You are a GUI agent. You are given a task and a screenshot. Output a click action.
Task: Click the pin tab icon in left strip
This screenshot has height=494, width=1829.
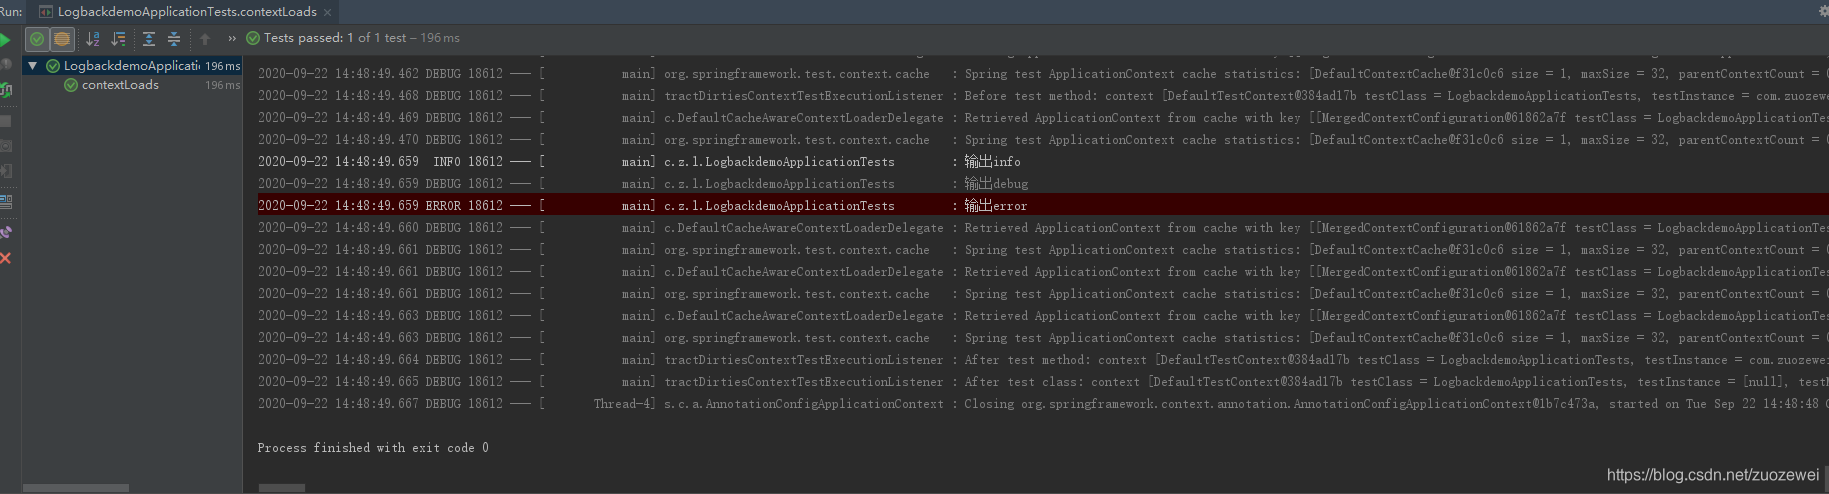coord(6,232)
